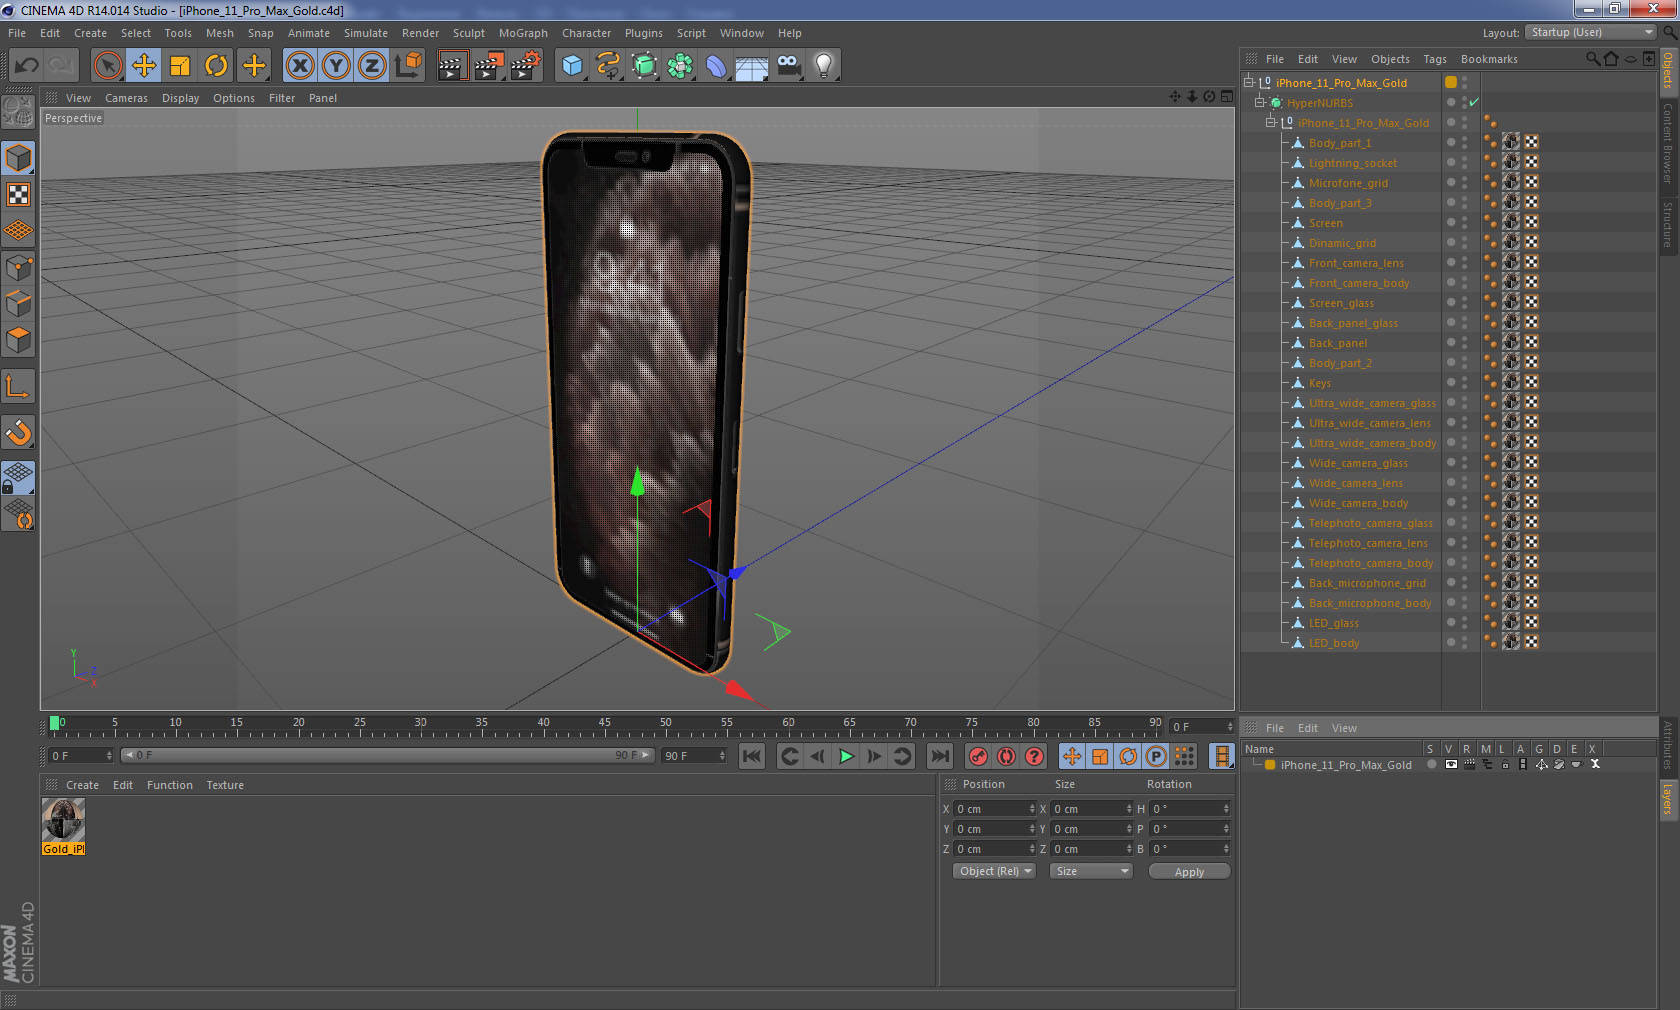
Task: Toggle snapping magnet icon
Action: pos(19,432)
